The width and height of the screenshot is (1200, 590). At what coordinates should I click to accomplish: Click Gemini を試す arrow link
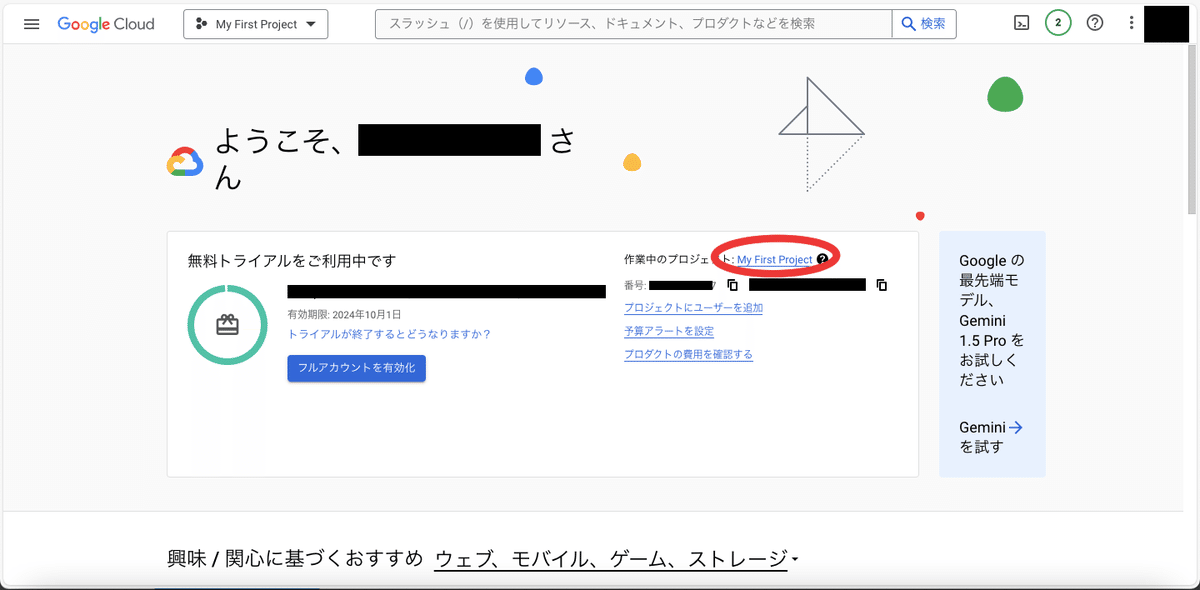coord(990,436)
